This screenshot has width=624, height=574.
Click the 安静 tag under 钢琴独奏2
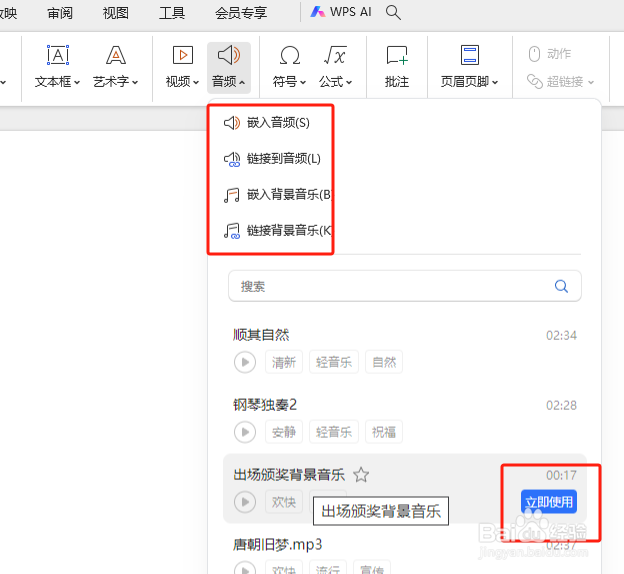(x=284, y=432)
